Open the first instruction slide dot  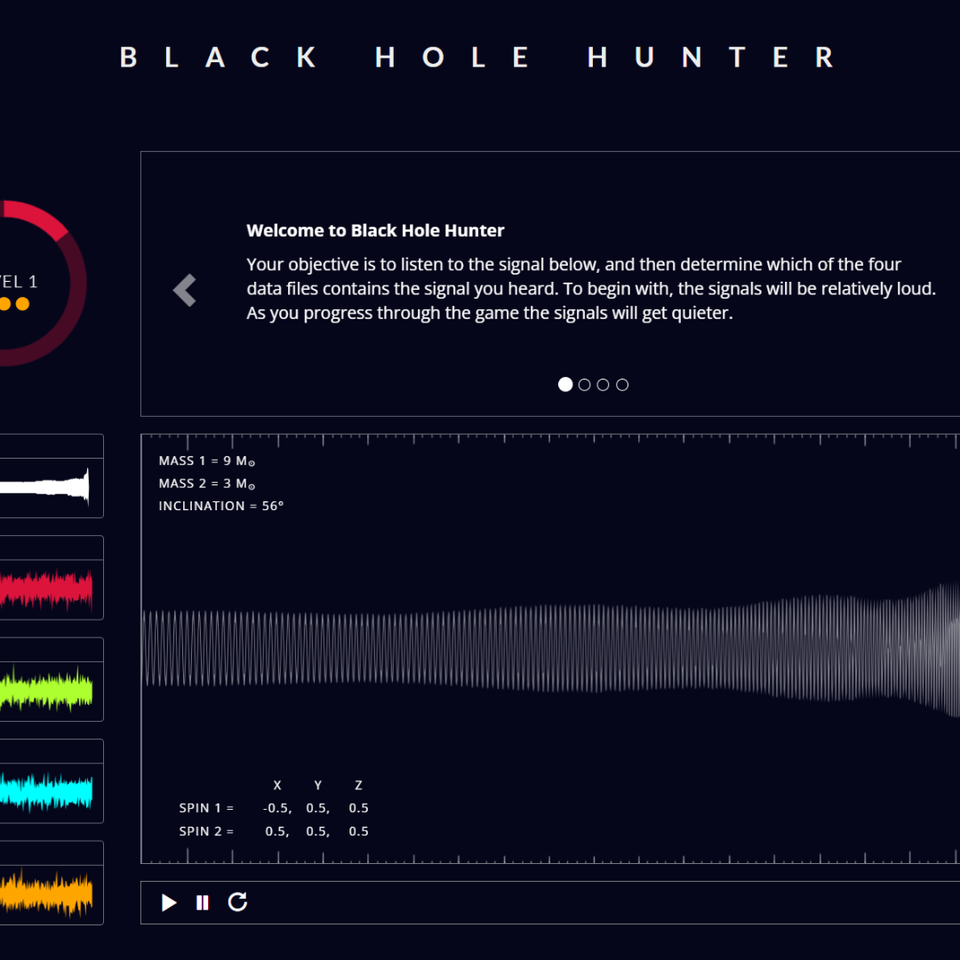click(x=565, y=384)
